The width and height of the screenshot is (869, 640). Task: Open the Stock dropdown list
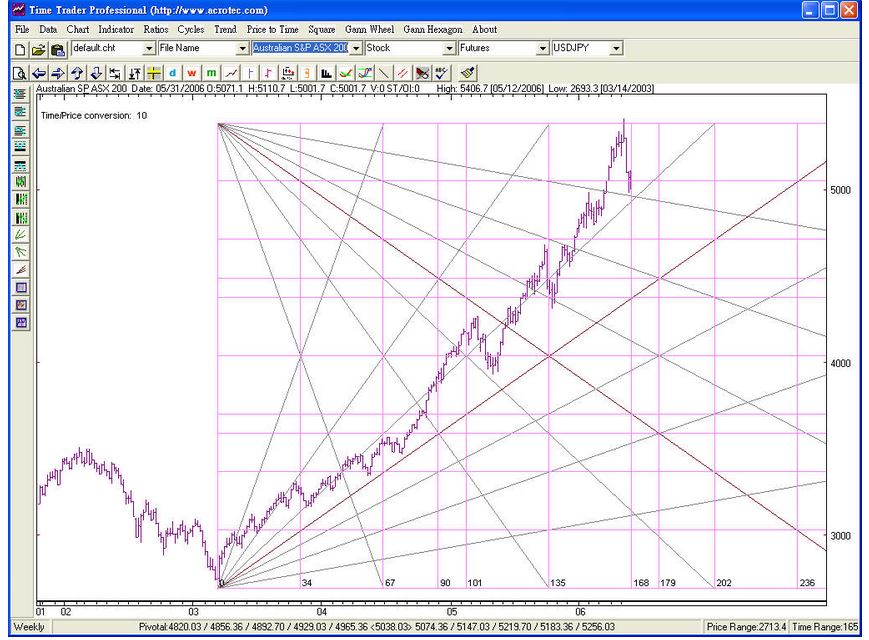coord(449,49)
